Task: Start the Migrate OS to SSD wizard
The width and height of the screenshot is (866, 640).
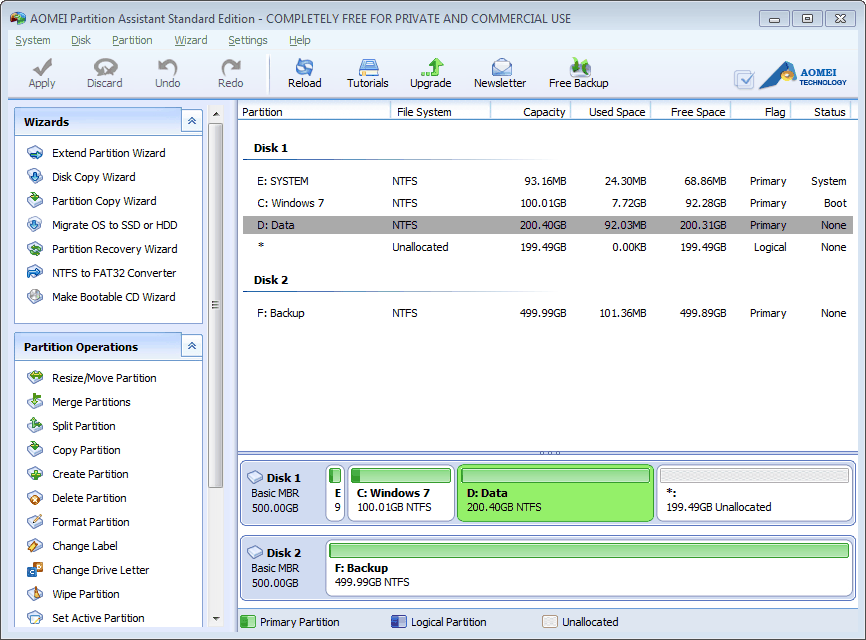Action: pos(114,225)
